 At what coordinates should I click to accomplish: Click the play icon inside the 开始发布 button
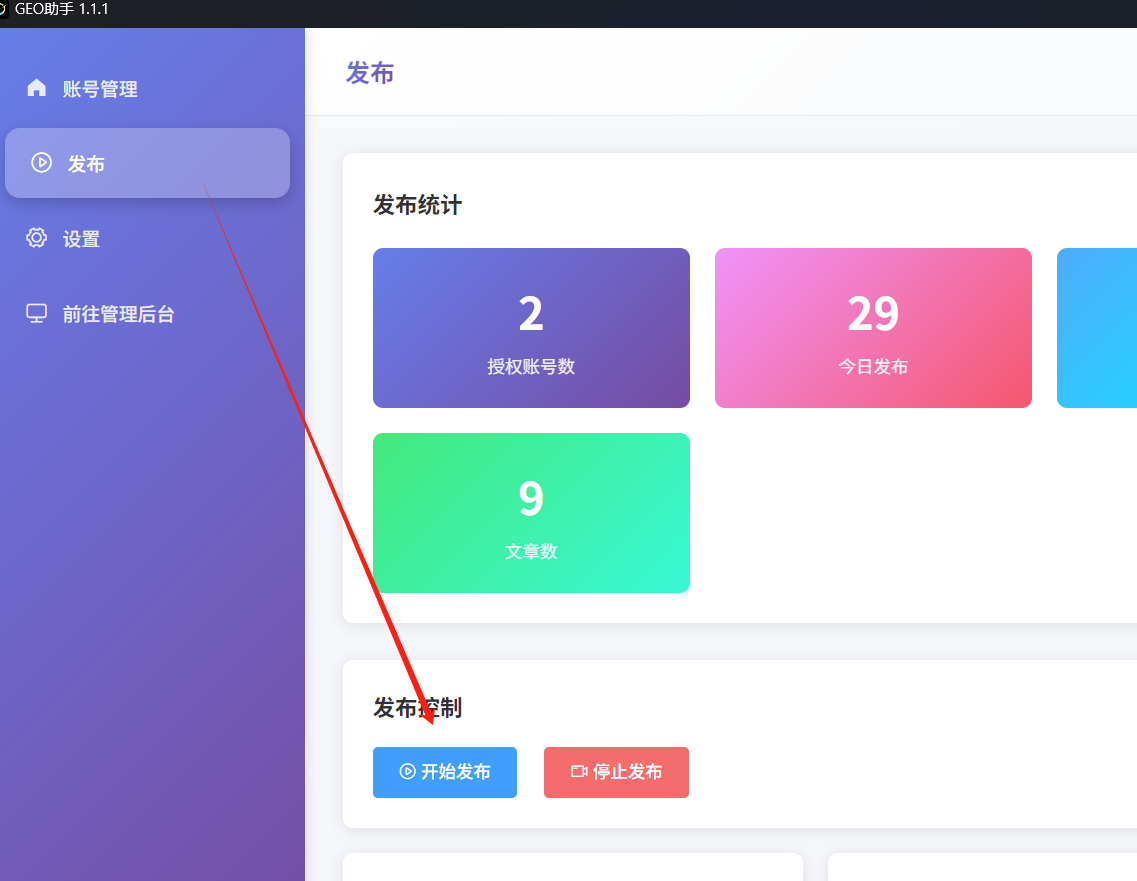pos(407,771)
